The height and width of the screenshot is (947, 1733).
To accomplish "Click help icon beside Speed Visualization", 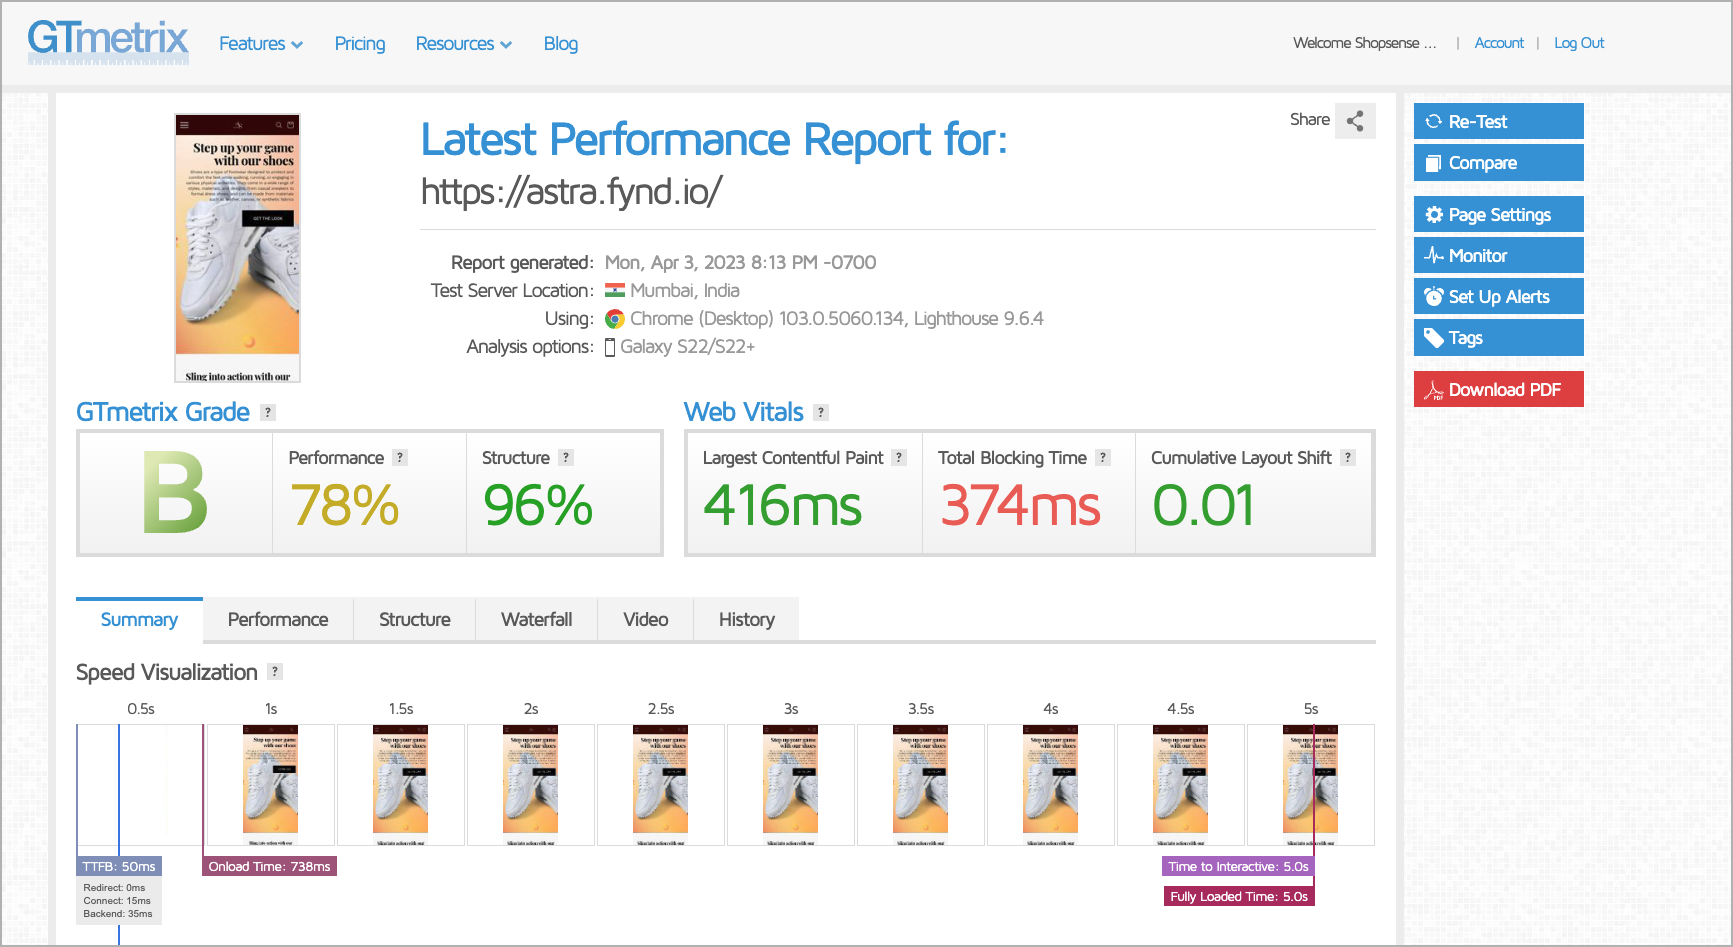I will (275, 671).
